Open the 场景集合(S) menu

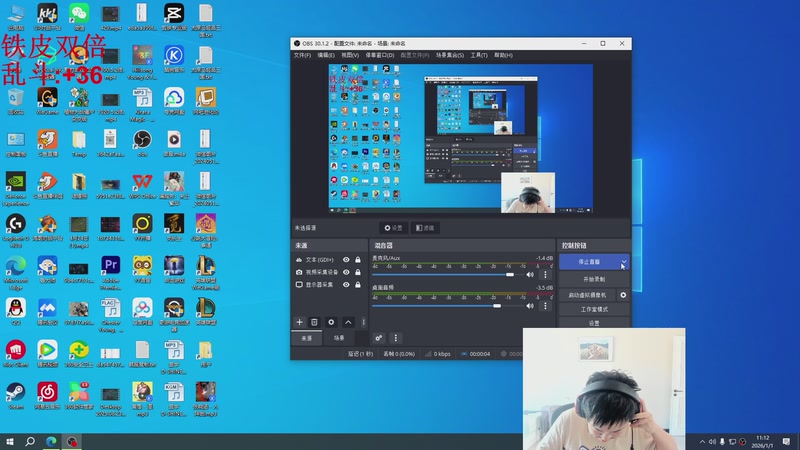(x=449, y=55)
